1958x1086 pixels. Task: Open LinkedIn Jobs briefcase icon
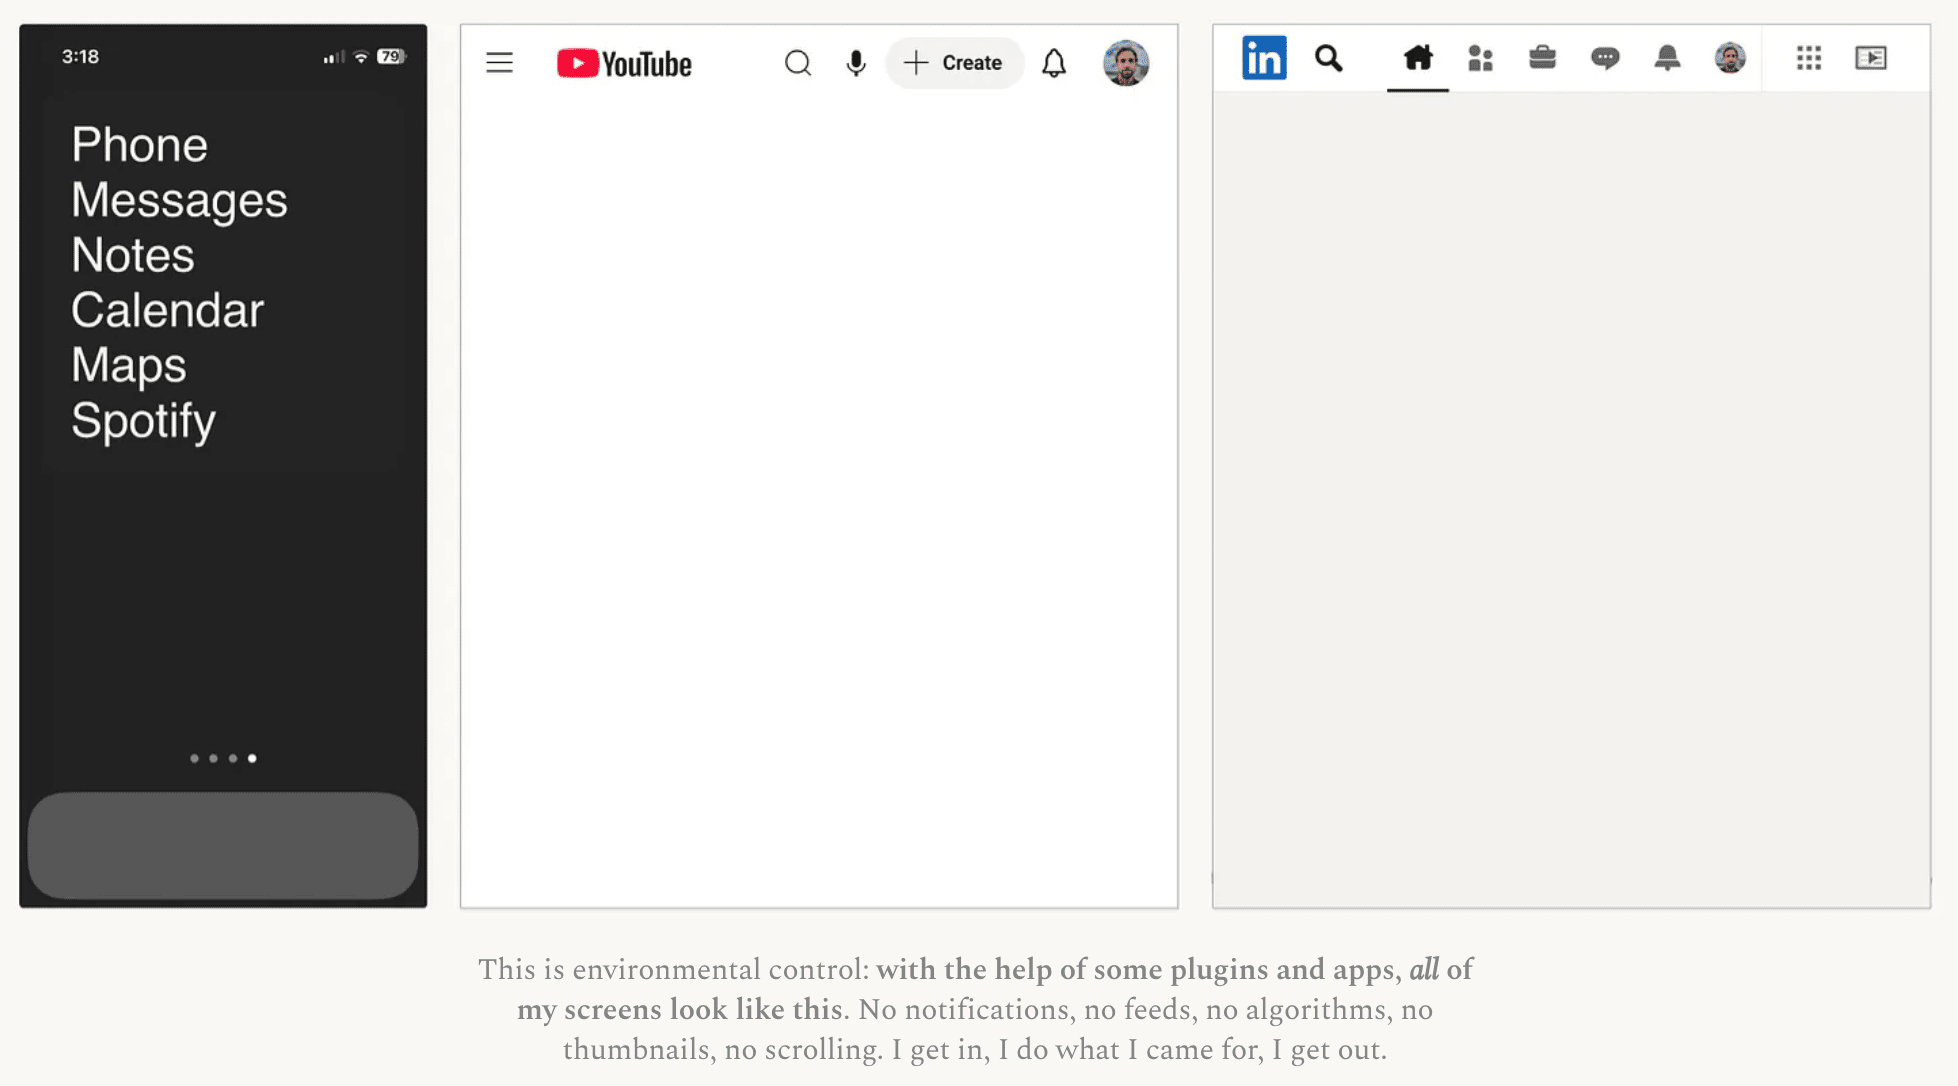click(1542, 58)
